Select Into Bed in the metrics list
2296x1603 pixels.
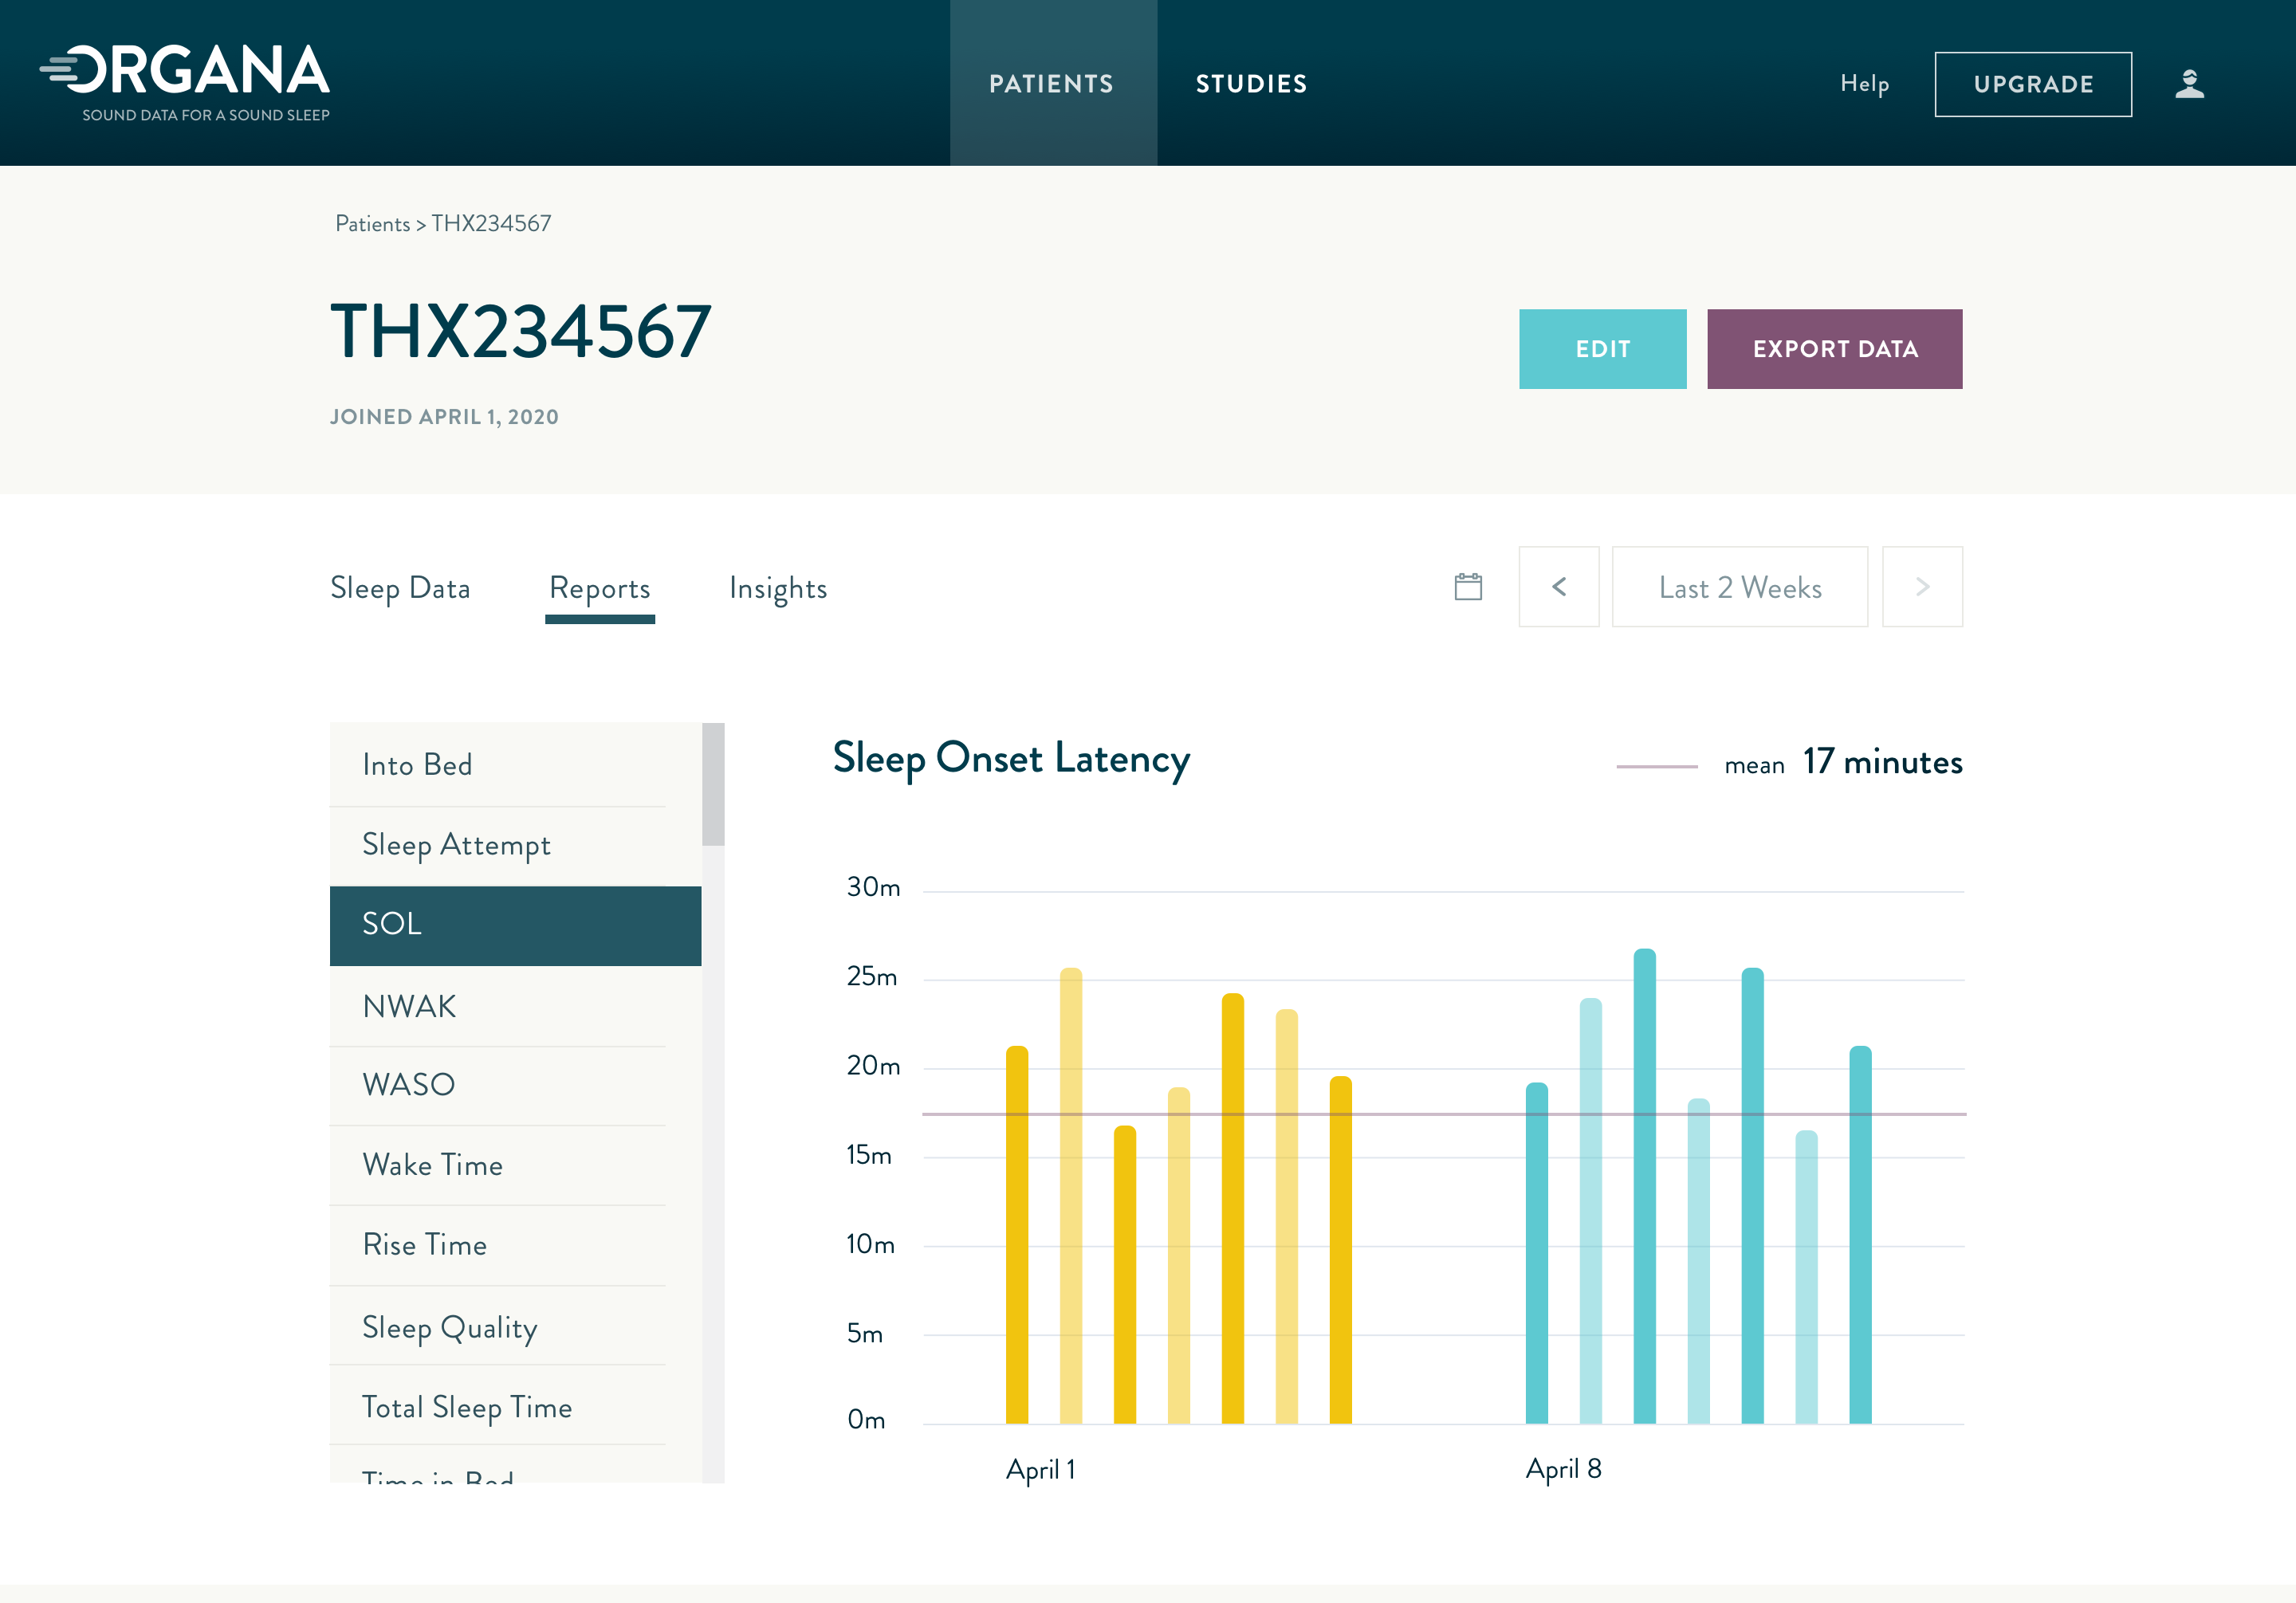tap(416, 765)
